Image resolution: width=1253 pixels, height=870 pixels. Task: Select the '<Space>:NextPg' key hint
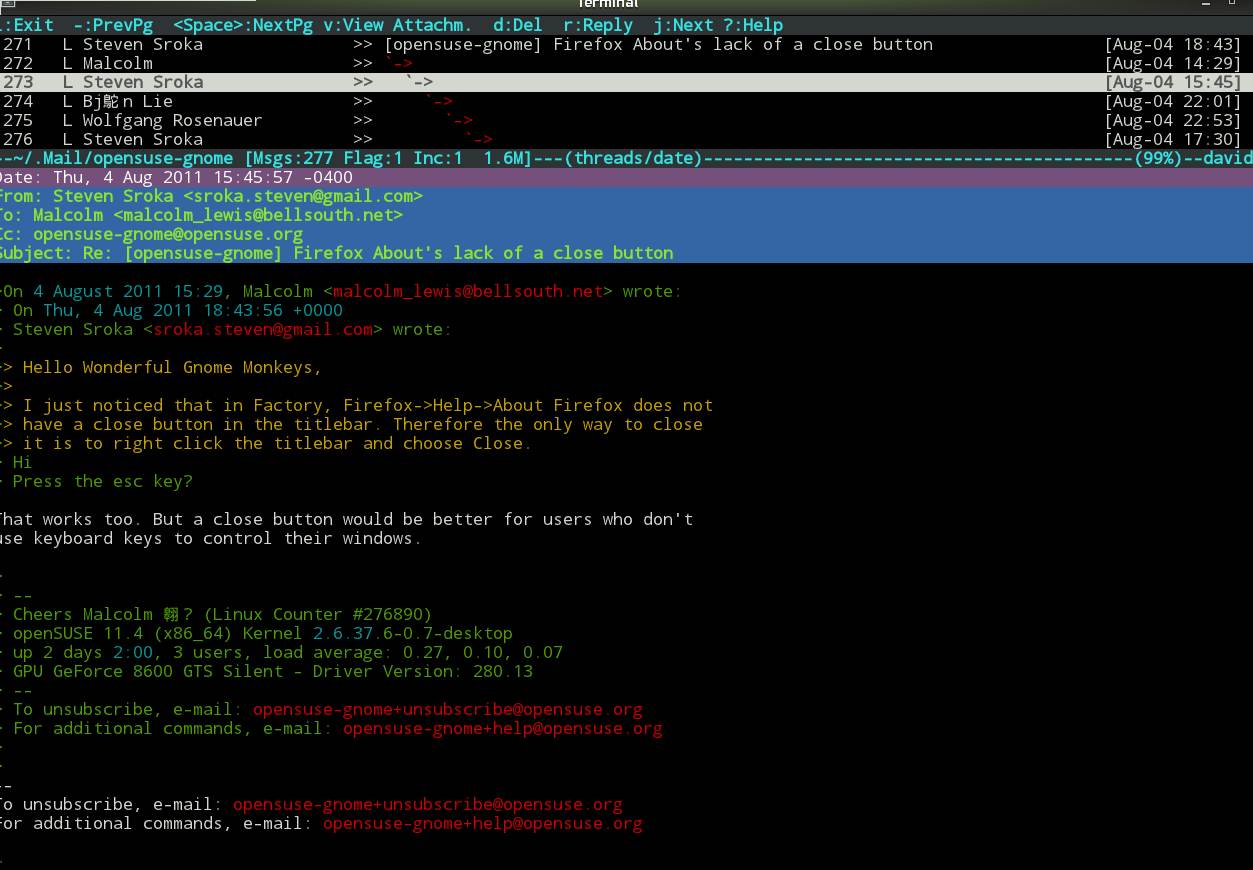(243, 25)
